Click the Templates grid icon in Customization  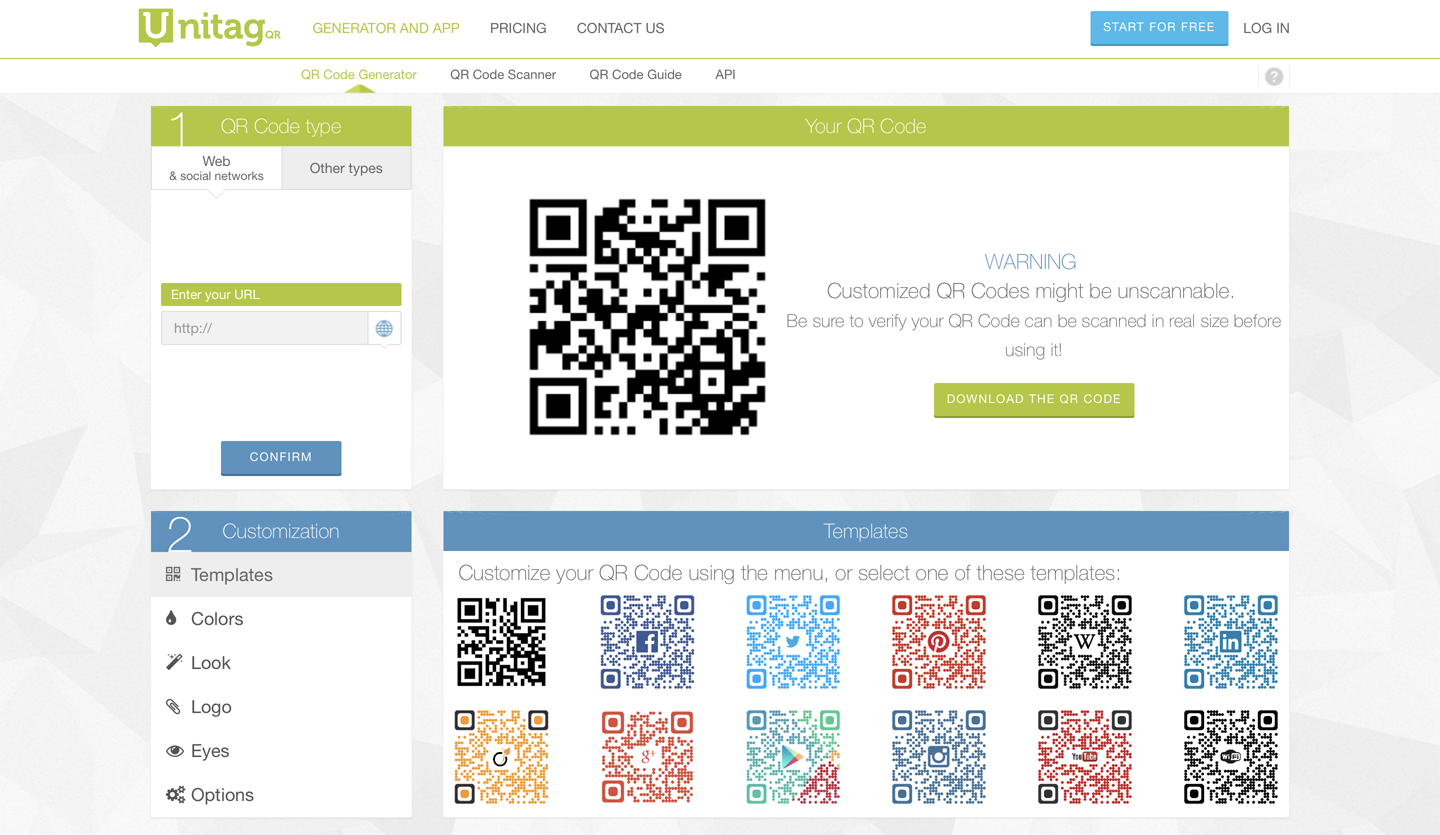point(173,574)
